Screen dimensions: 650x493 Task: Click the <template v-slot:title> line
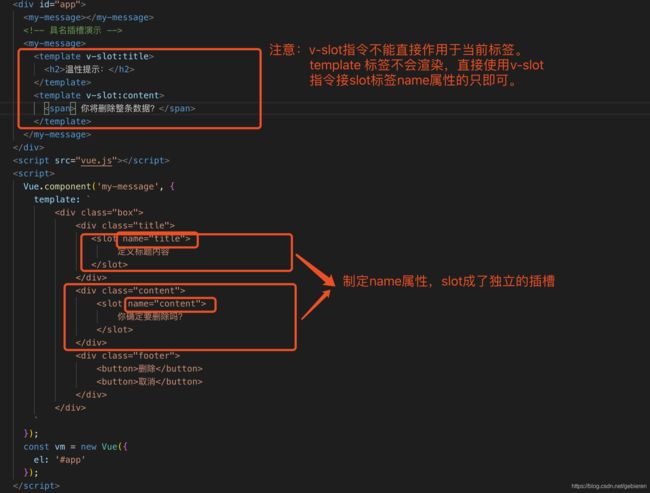tap(94, 56)
